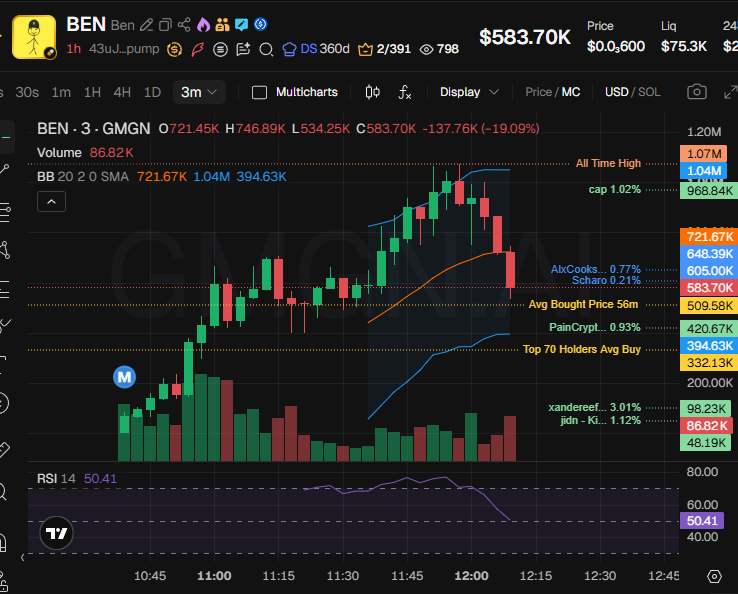Click the RSI 14 indicator legend

pos(56,479)
